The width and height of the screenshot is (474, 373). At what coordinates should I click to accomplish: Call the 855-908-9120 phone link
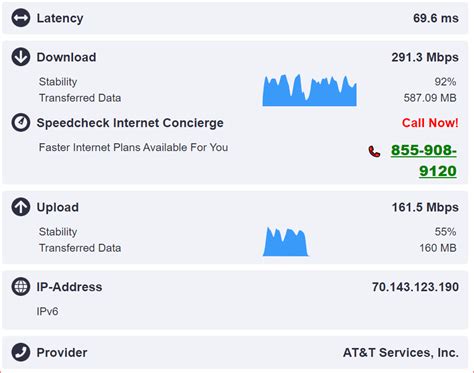pyautogui.click(x=424, y=160)
